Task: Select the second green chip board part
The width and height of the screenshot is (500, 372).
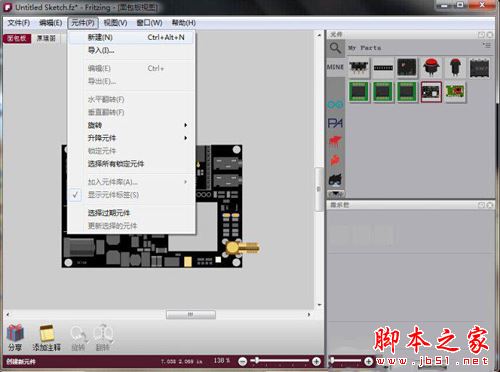Action: click(x=383, y=92)
